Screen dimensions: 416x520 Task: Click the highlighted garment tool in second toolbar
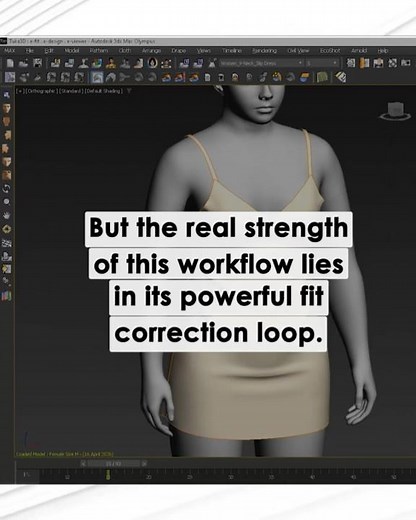(x=97, y=77)
